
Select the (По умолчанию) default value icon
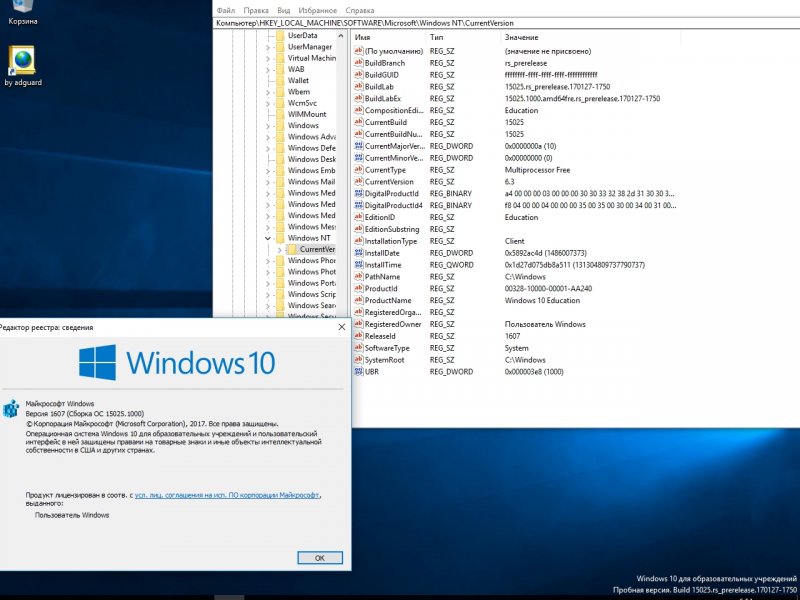(358, 51)
